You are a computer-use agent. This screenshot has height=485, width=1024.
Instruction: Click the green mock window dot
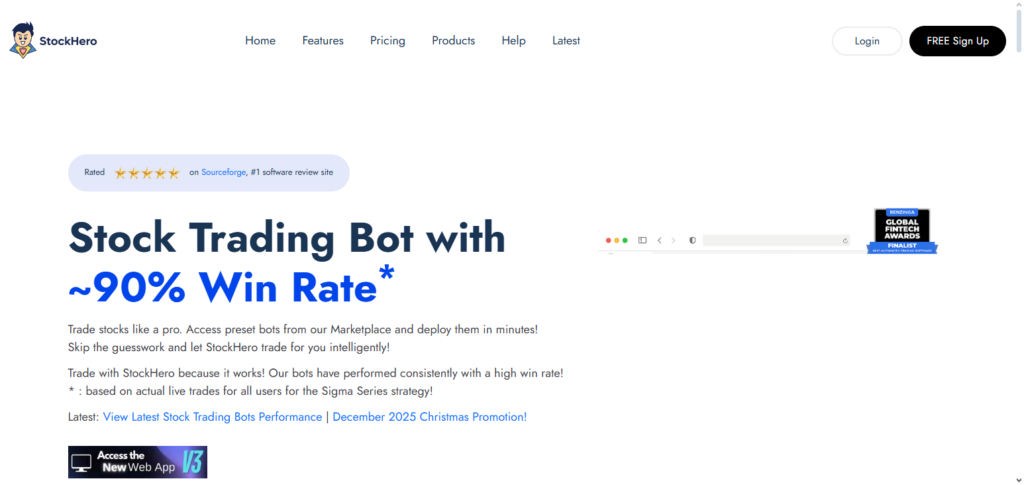tap(625, 240)
